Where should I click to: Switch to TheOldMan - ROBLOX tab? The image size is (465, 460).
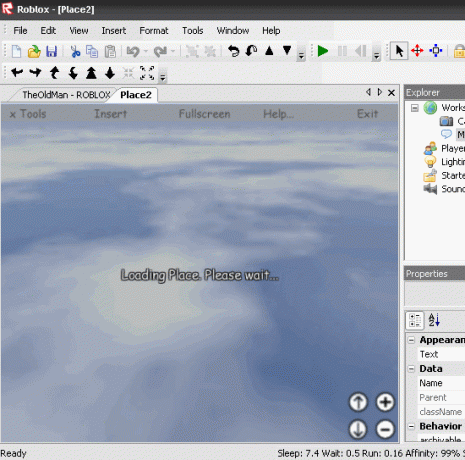pos(66,95)
